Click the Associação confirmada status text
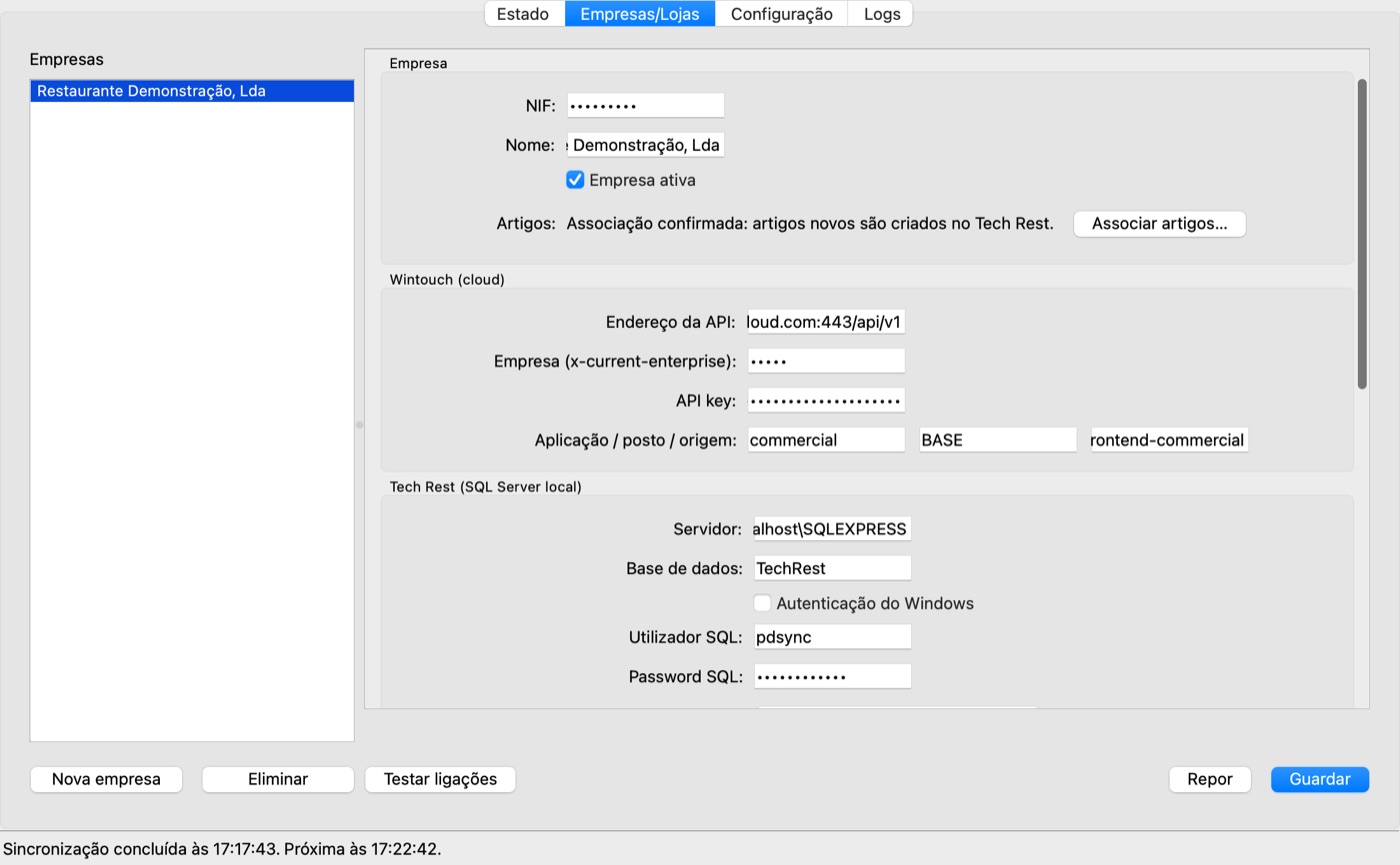This screenshot has height=865, width=1400. (x=810, y=224)
